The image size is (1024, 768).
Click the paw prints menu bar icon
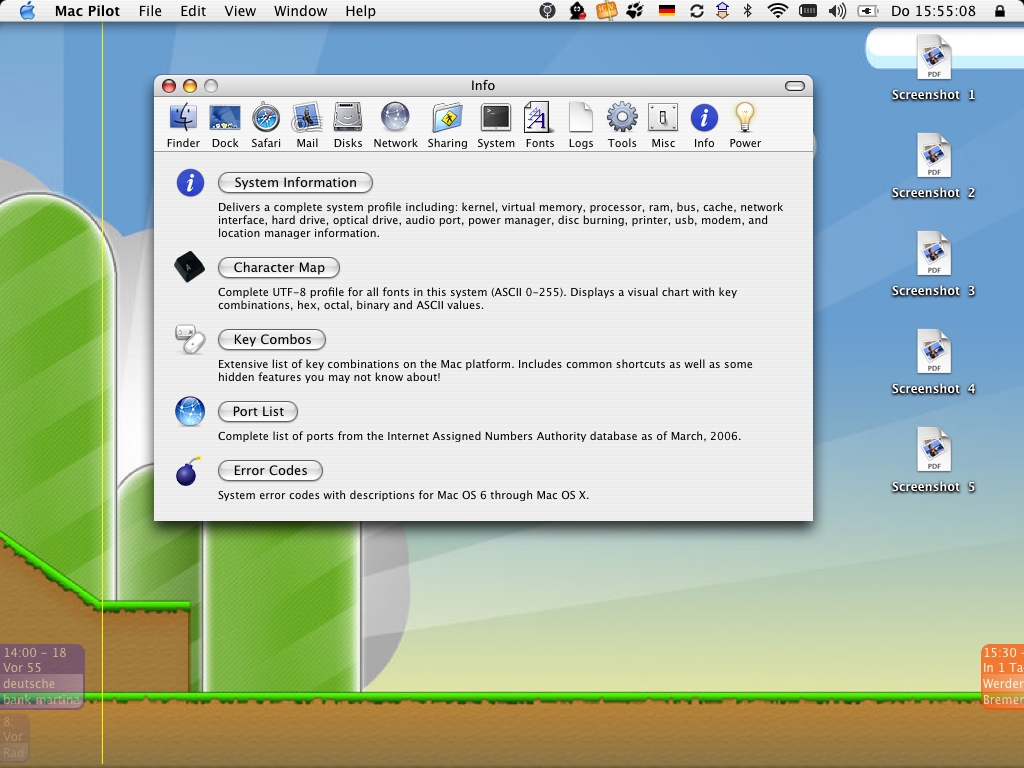[635, 11]
